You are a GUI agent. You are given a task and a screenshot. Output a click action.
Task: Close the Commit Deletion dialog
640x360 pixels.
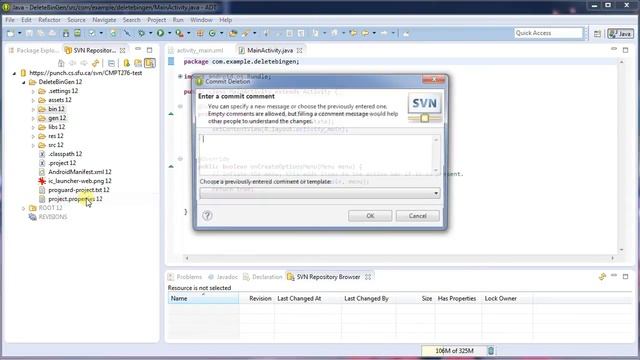tap(433, 80)
